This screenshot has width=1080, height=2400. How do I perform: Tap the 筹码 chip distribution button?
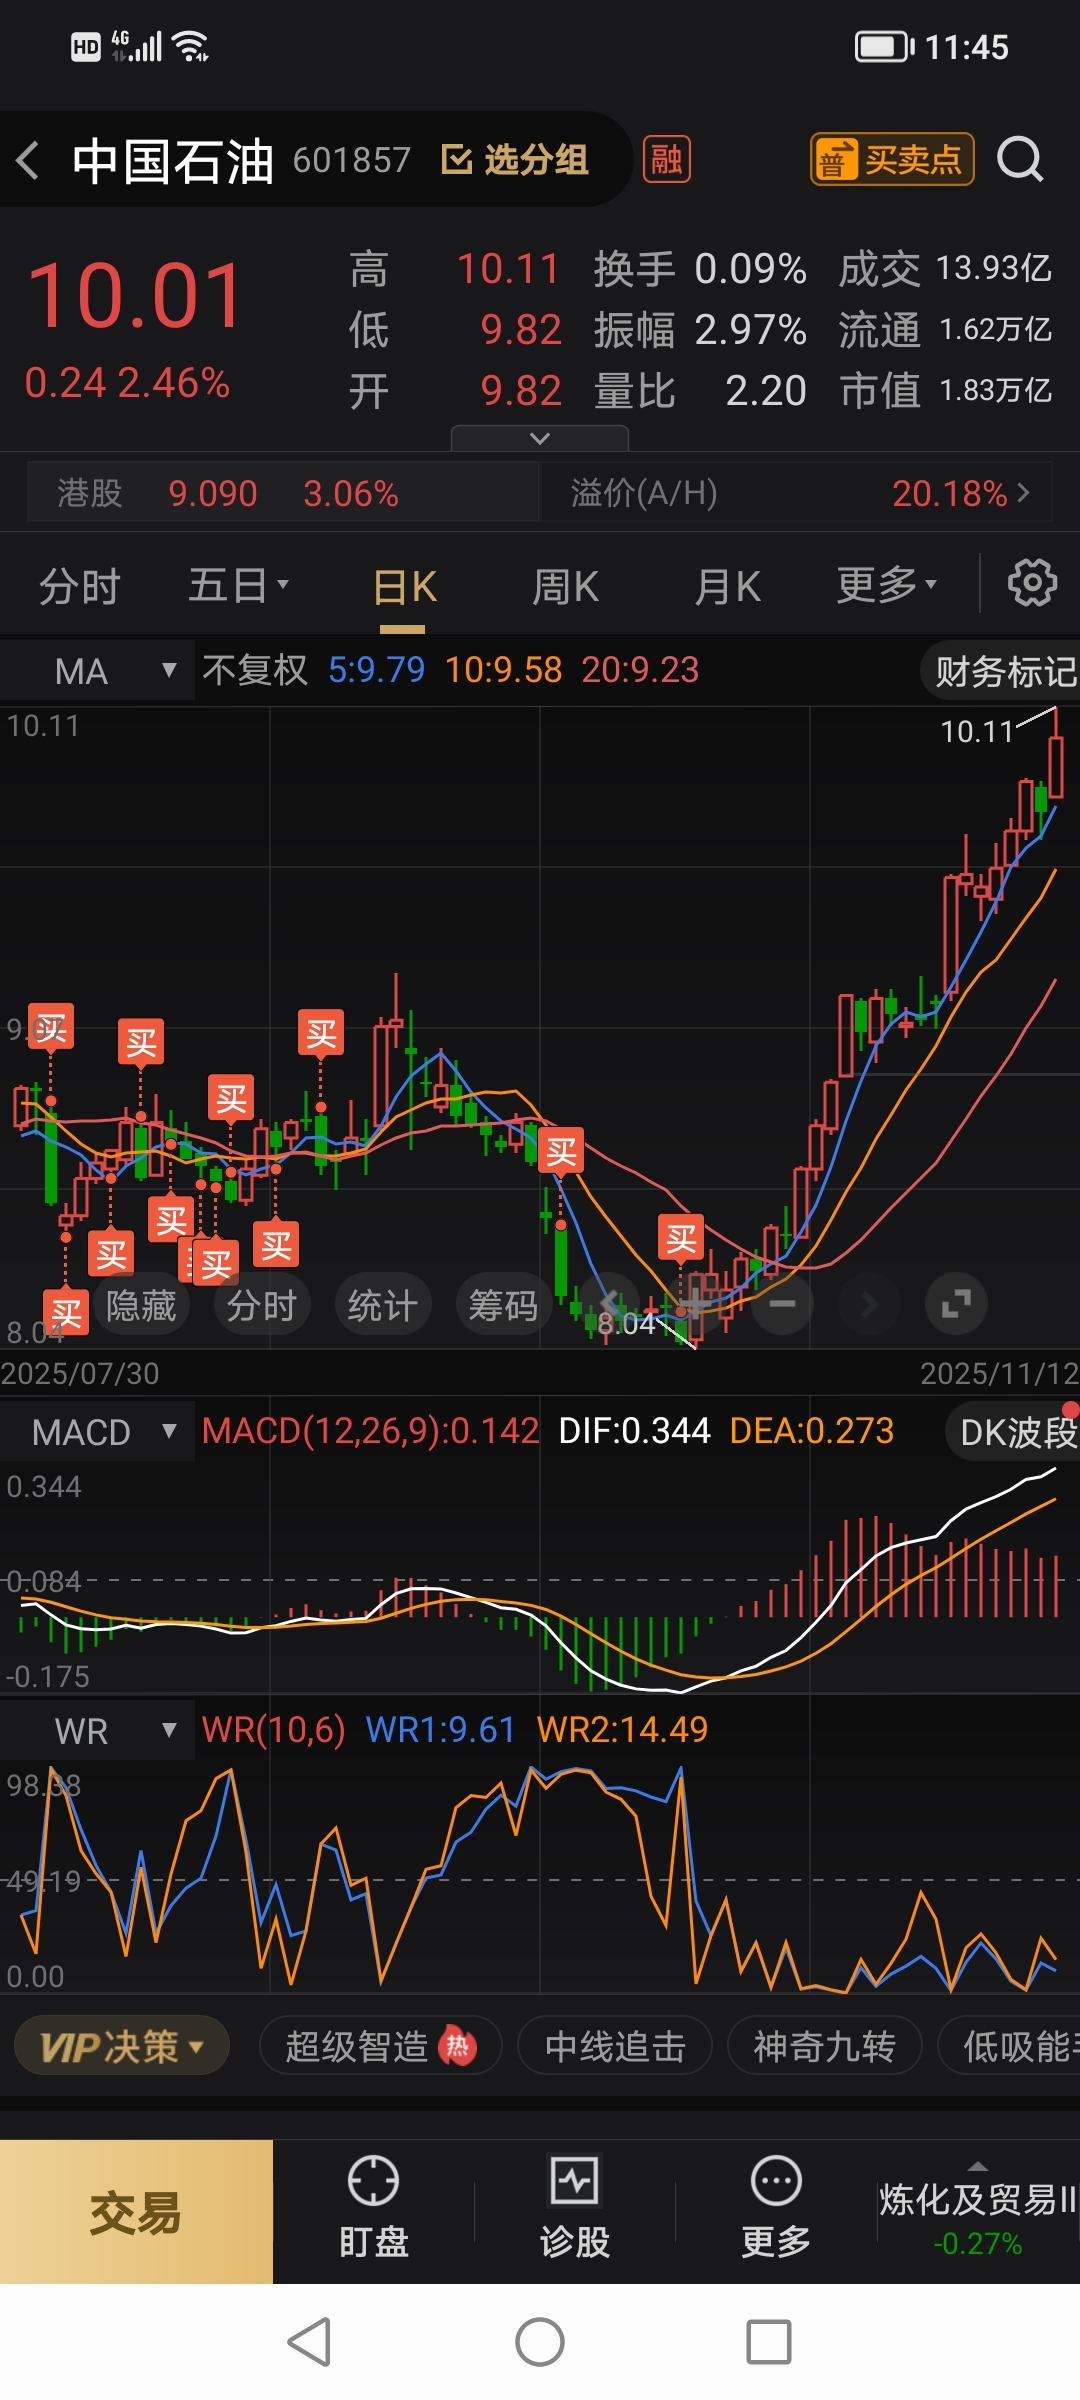(504, 1305)
